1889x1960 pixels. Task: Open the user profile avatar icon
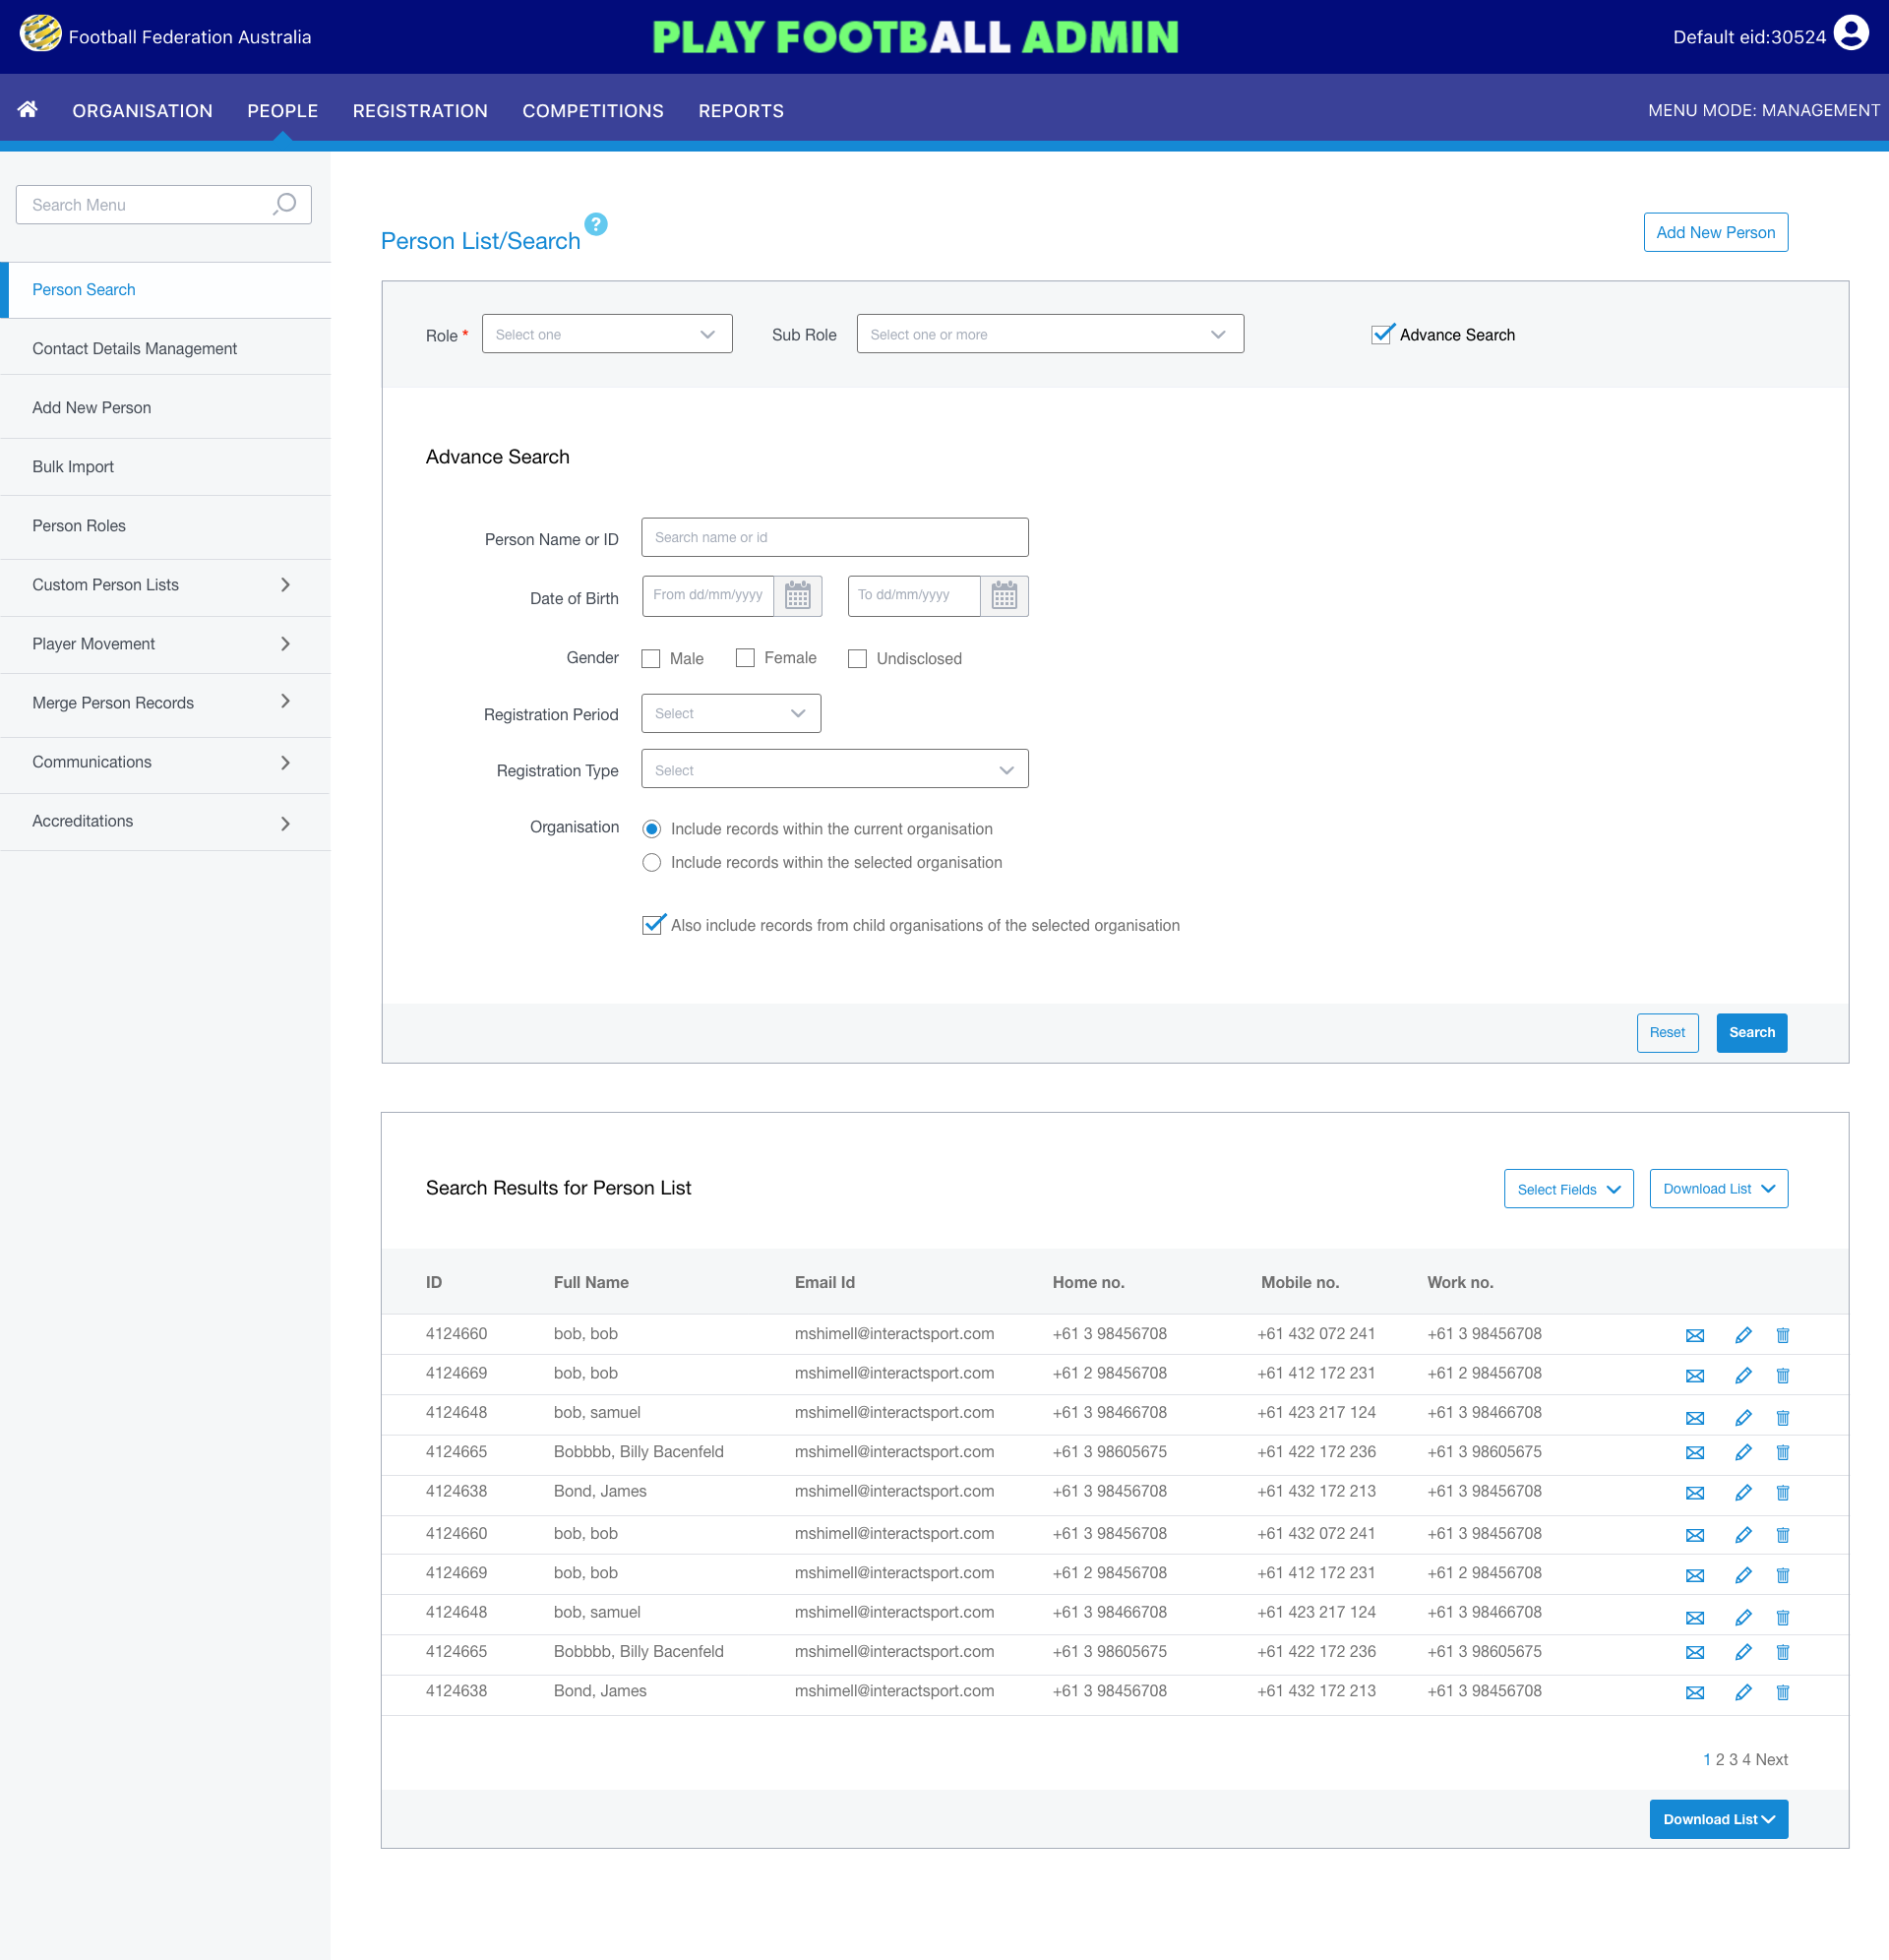pyautogui.click(x=1851, y=34)
